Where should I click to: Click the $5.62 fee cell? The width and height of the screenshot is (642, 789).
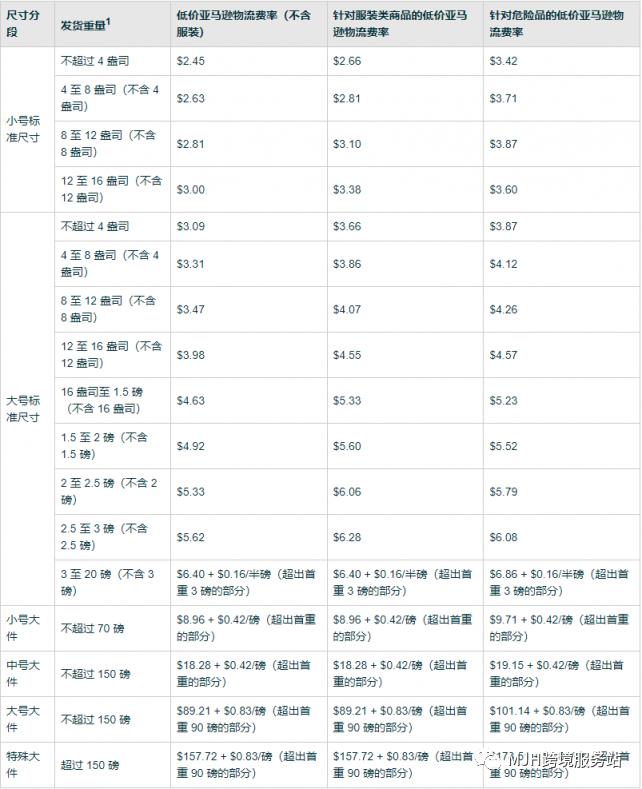click(191, 536)
